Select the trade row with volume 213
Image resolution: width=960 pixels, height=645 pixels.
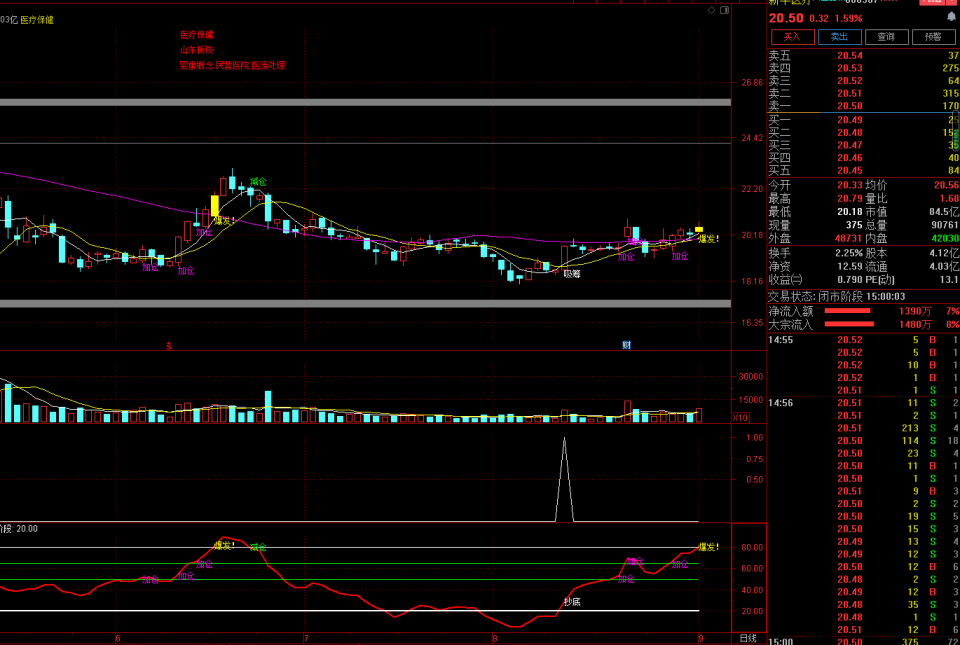coord(863,428)
